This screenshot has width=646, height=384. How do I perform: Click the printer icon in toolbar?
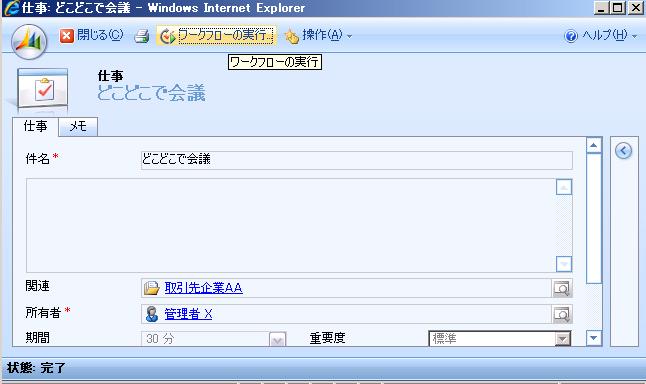pyautogui.click(x=142, y=36)
